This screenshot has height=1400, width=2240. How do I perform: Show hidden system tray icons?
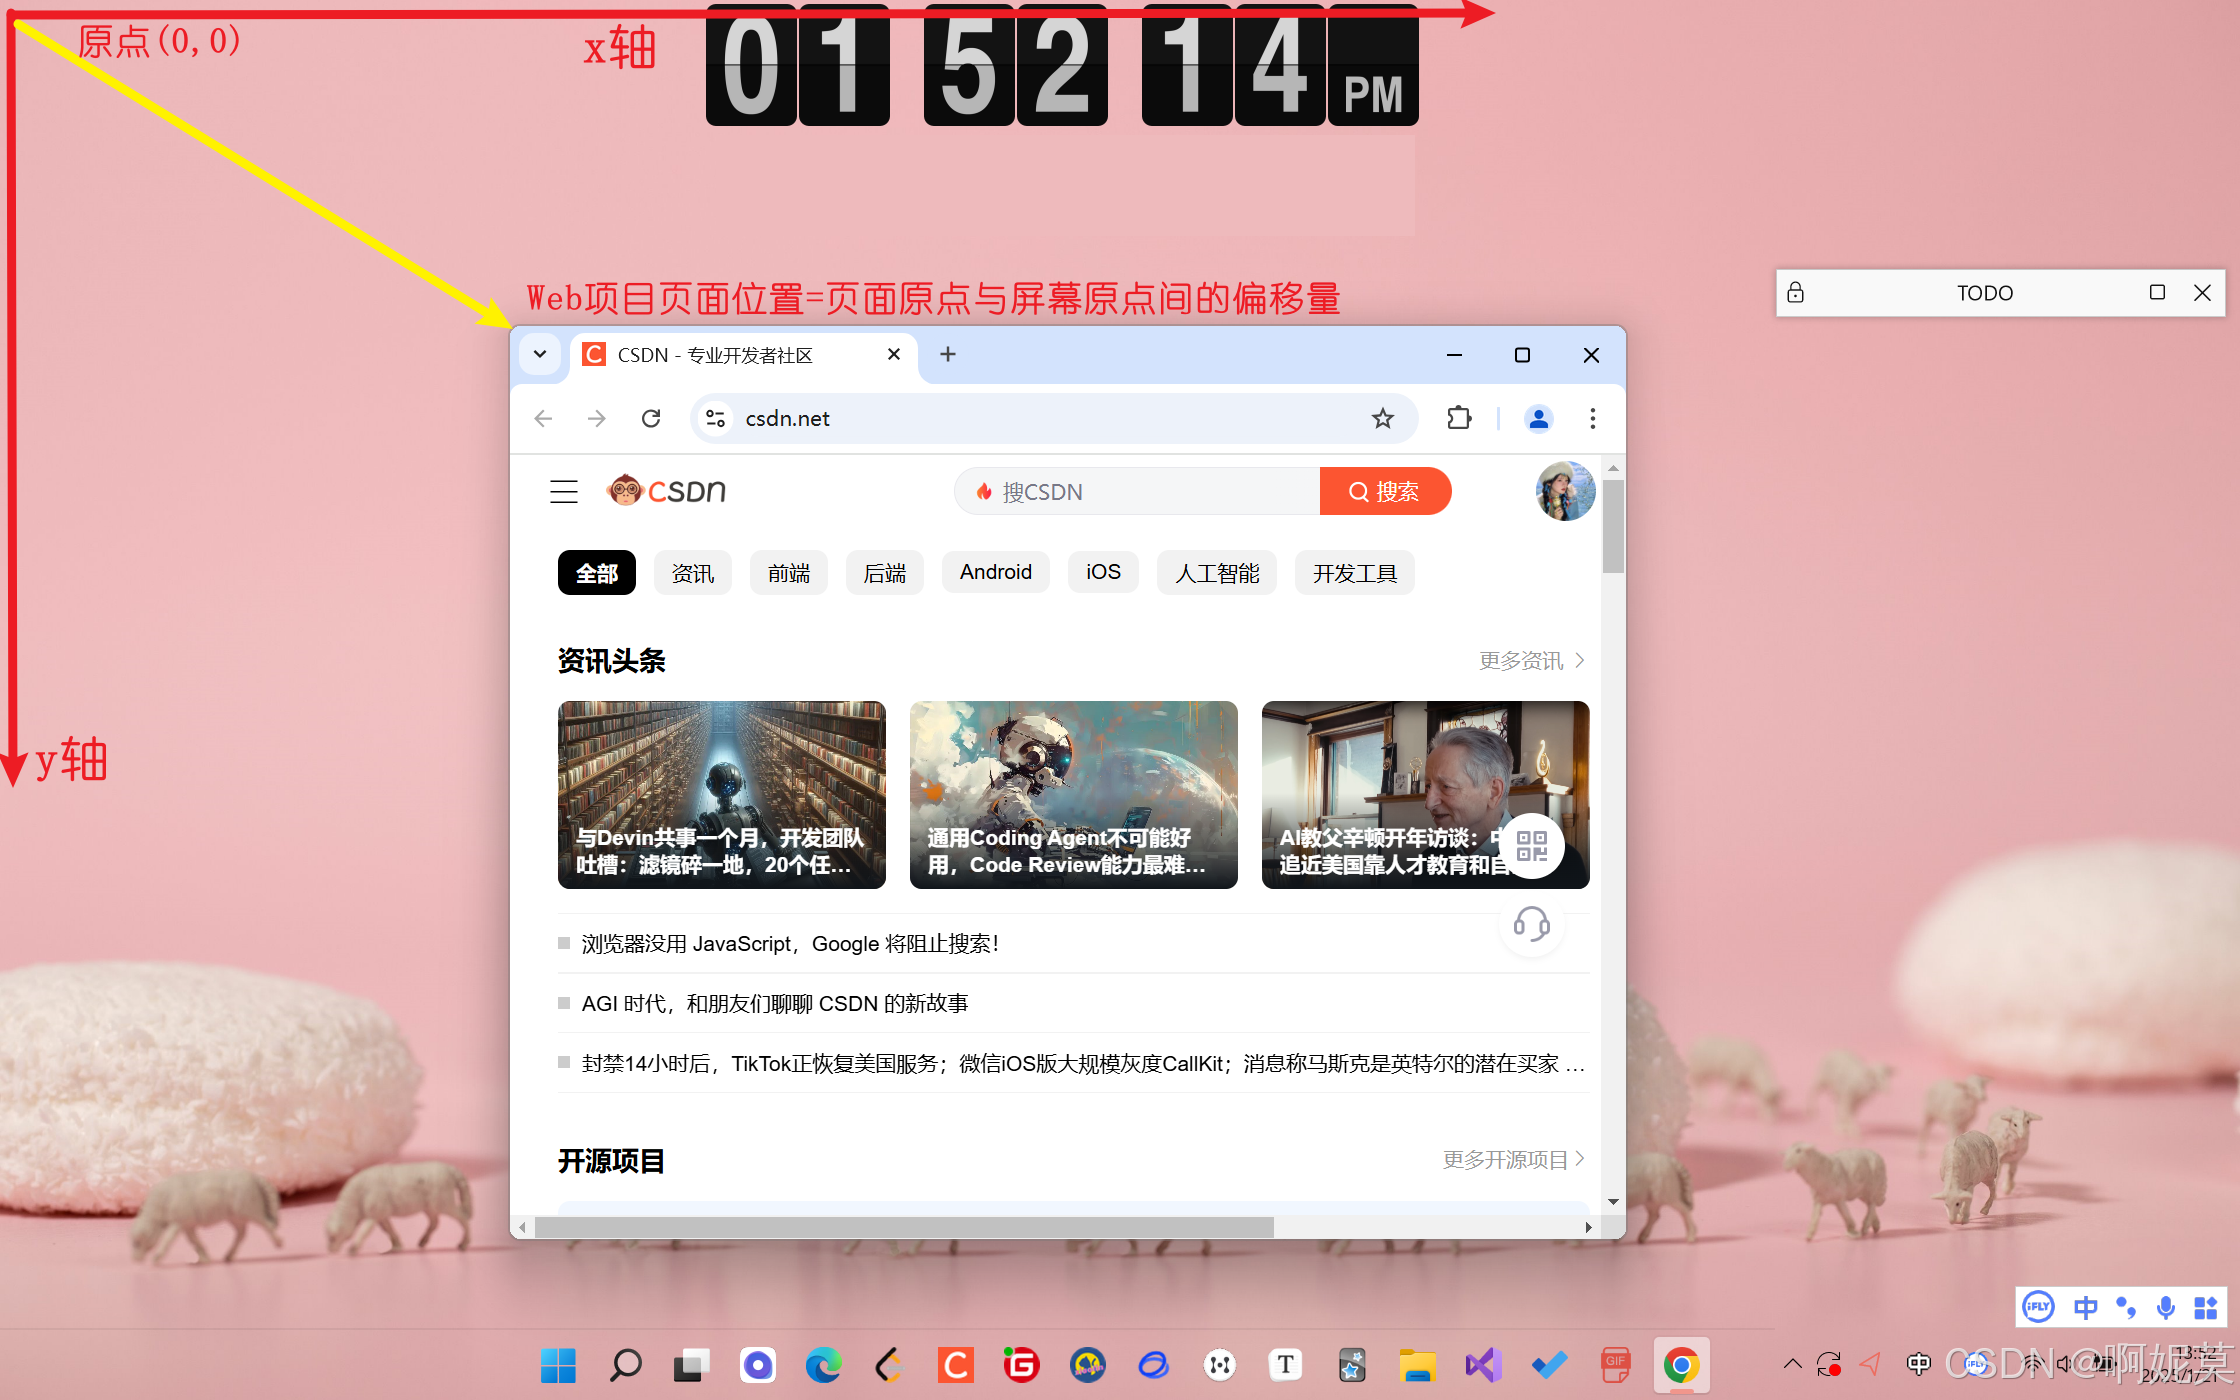tap(1792, 1364)
